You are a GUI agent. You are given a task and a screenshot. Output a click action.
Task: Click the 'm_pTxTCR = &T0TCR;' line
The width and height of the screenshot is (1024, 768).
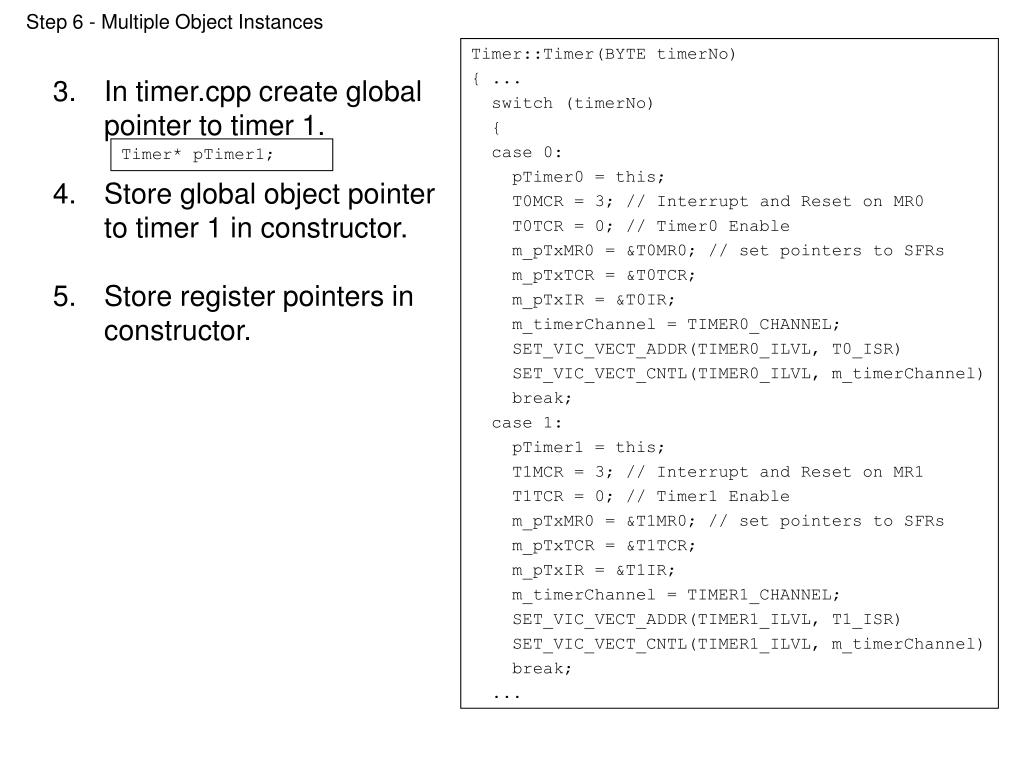[x=604, y=276]
